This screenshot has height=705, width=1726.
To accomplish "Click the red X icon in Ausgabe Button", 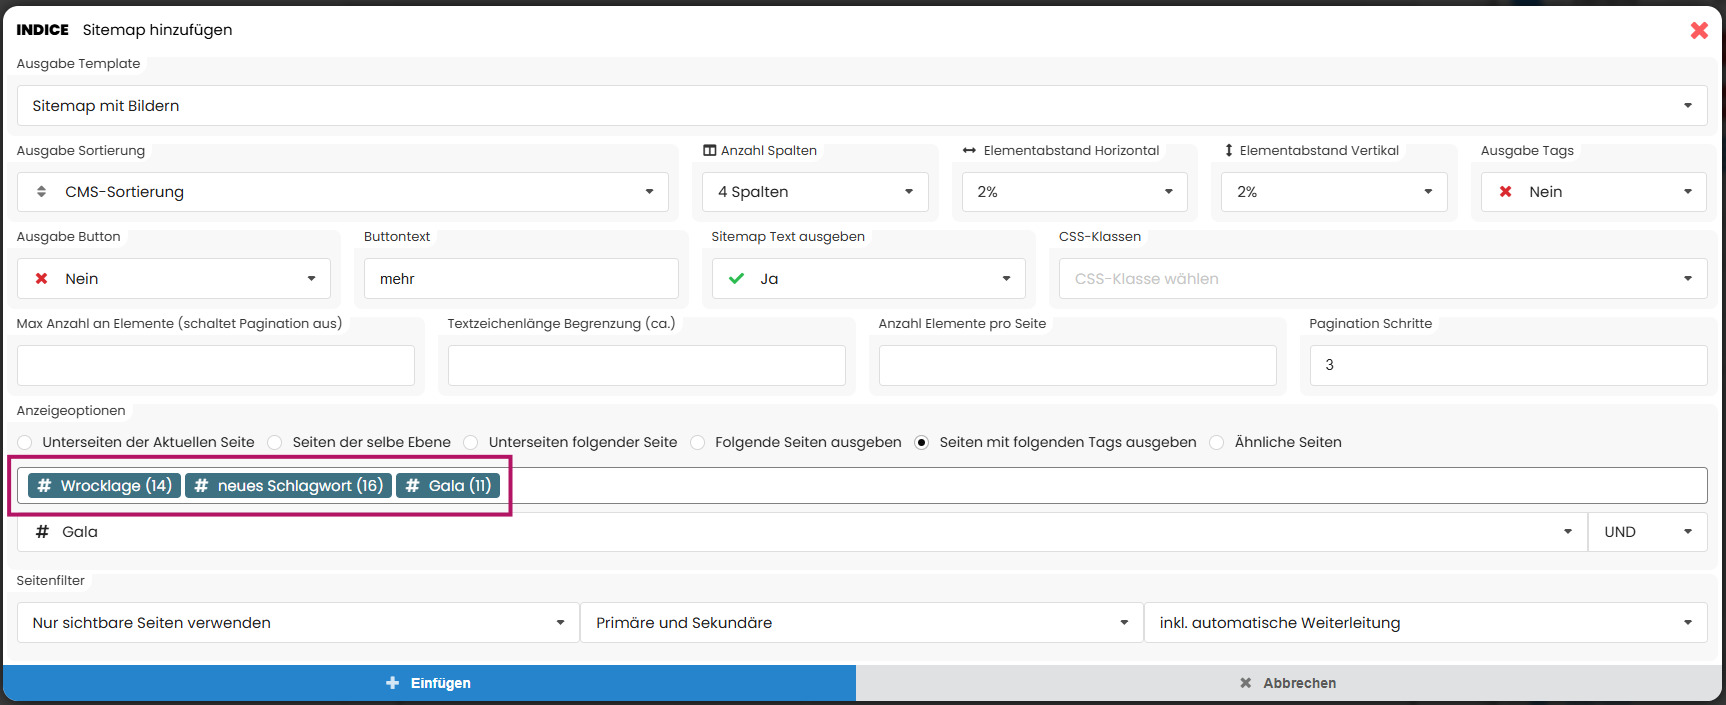I will [41, 279].
